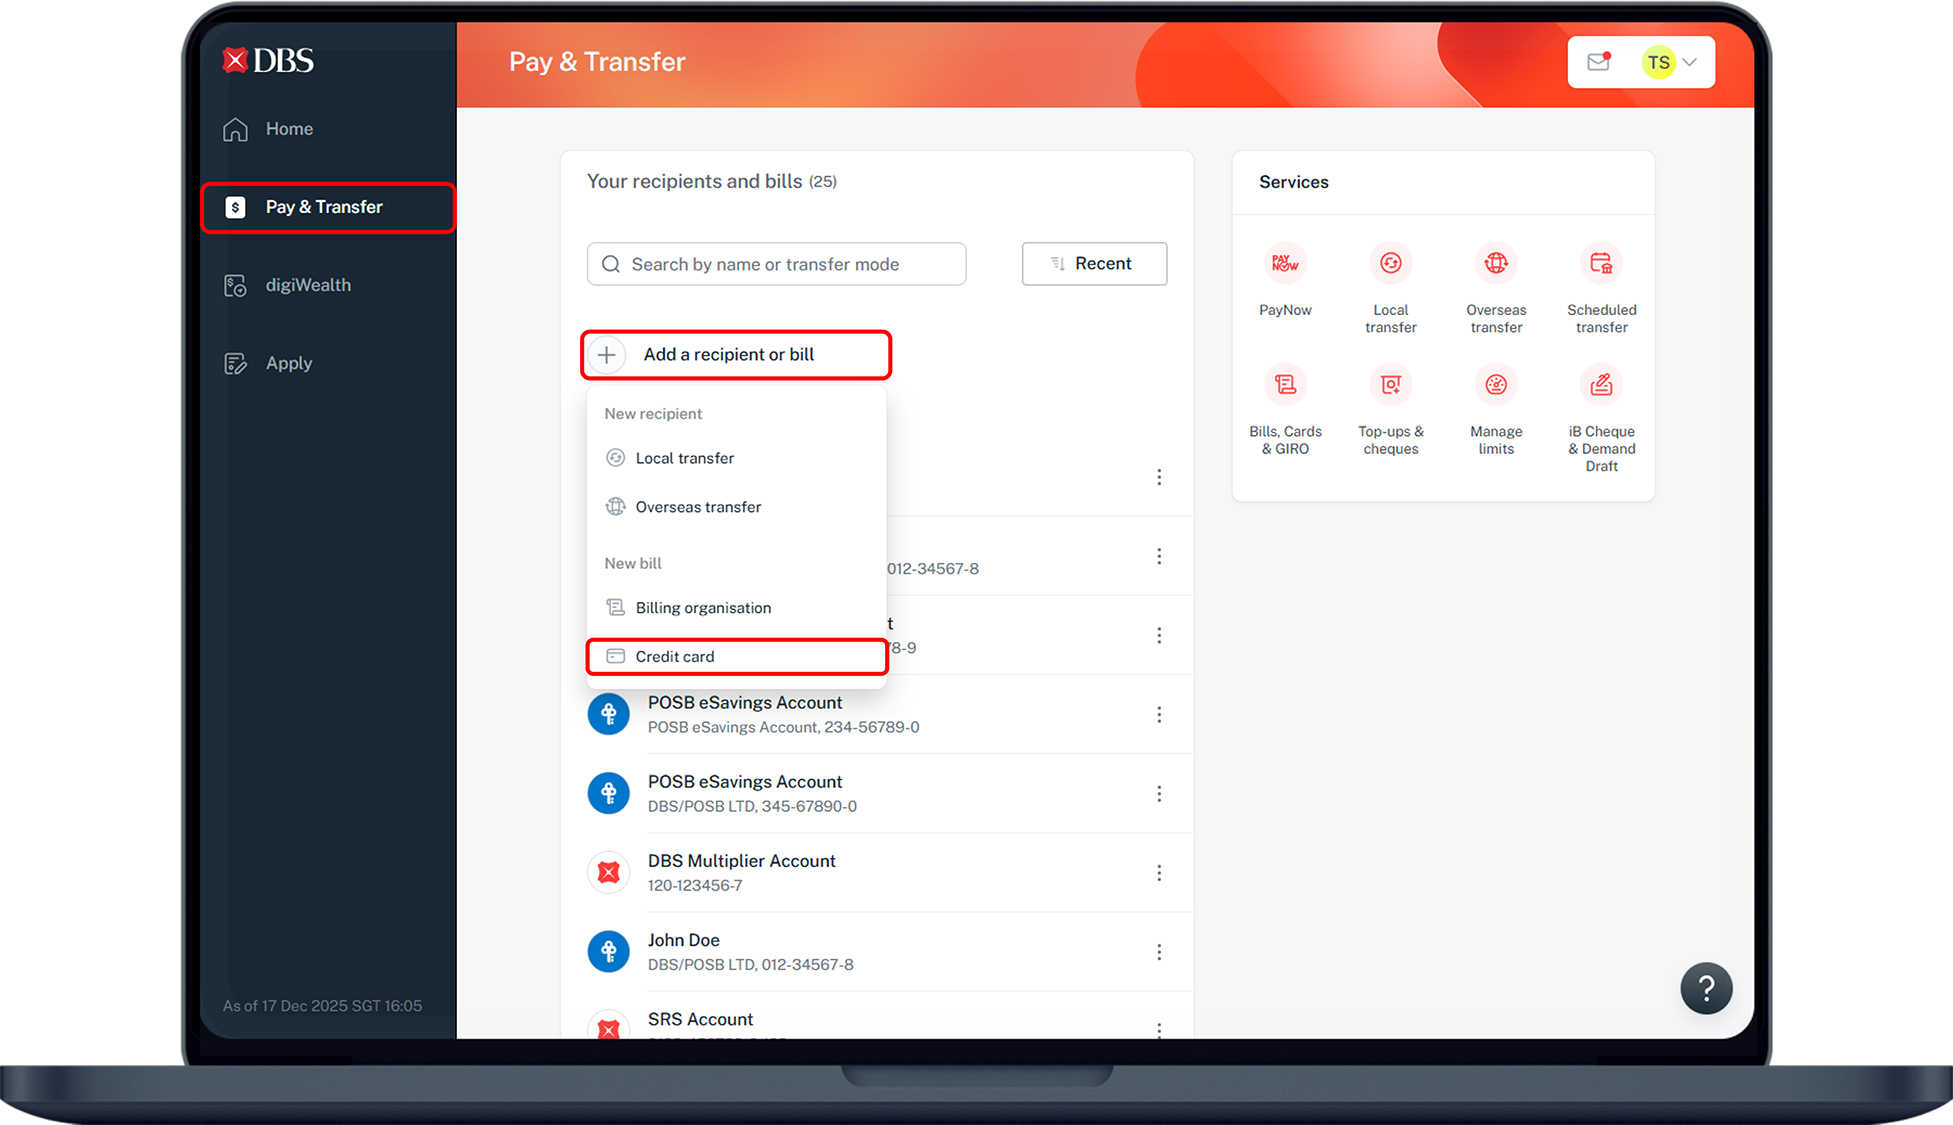Click the help question mark button
The height and width of the screenshot is (1125, 1953).
pos(1706,988)
